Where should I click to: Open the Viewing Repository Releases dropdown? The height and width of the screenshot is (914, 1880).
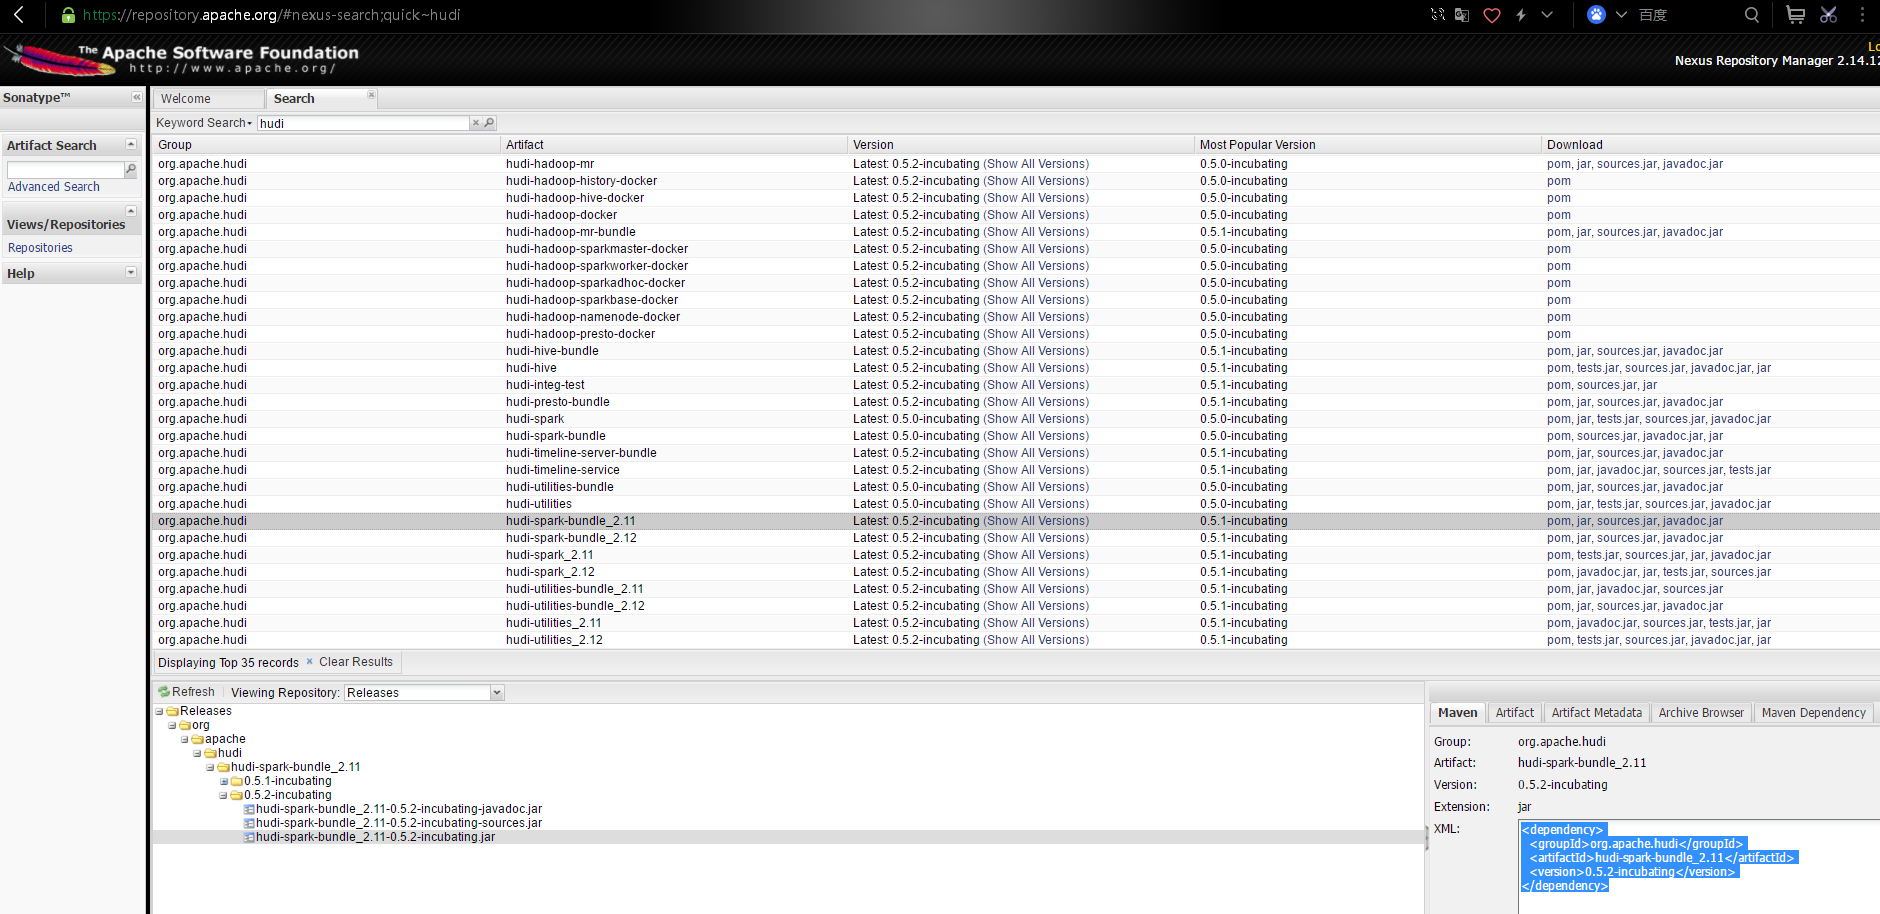pos(497,692)
